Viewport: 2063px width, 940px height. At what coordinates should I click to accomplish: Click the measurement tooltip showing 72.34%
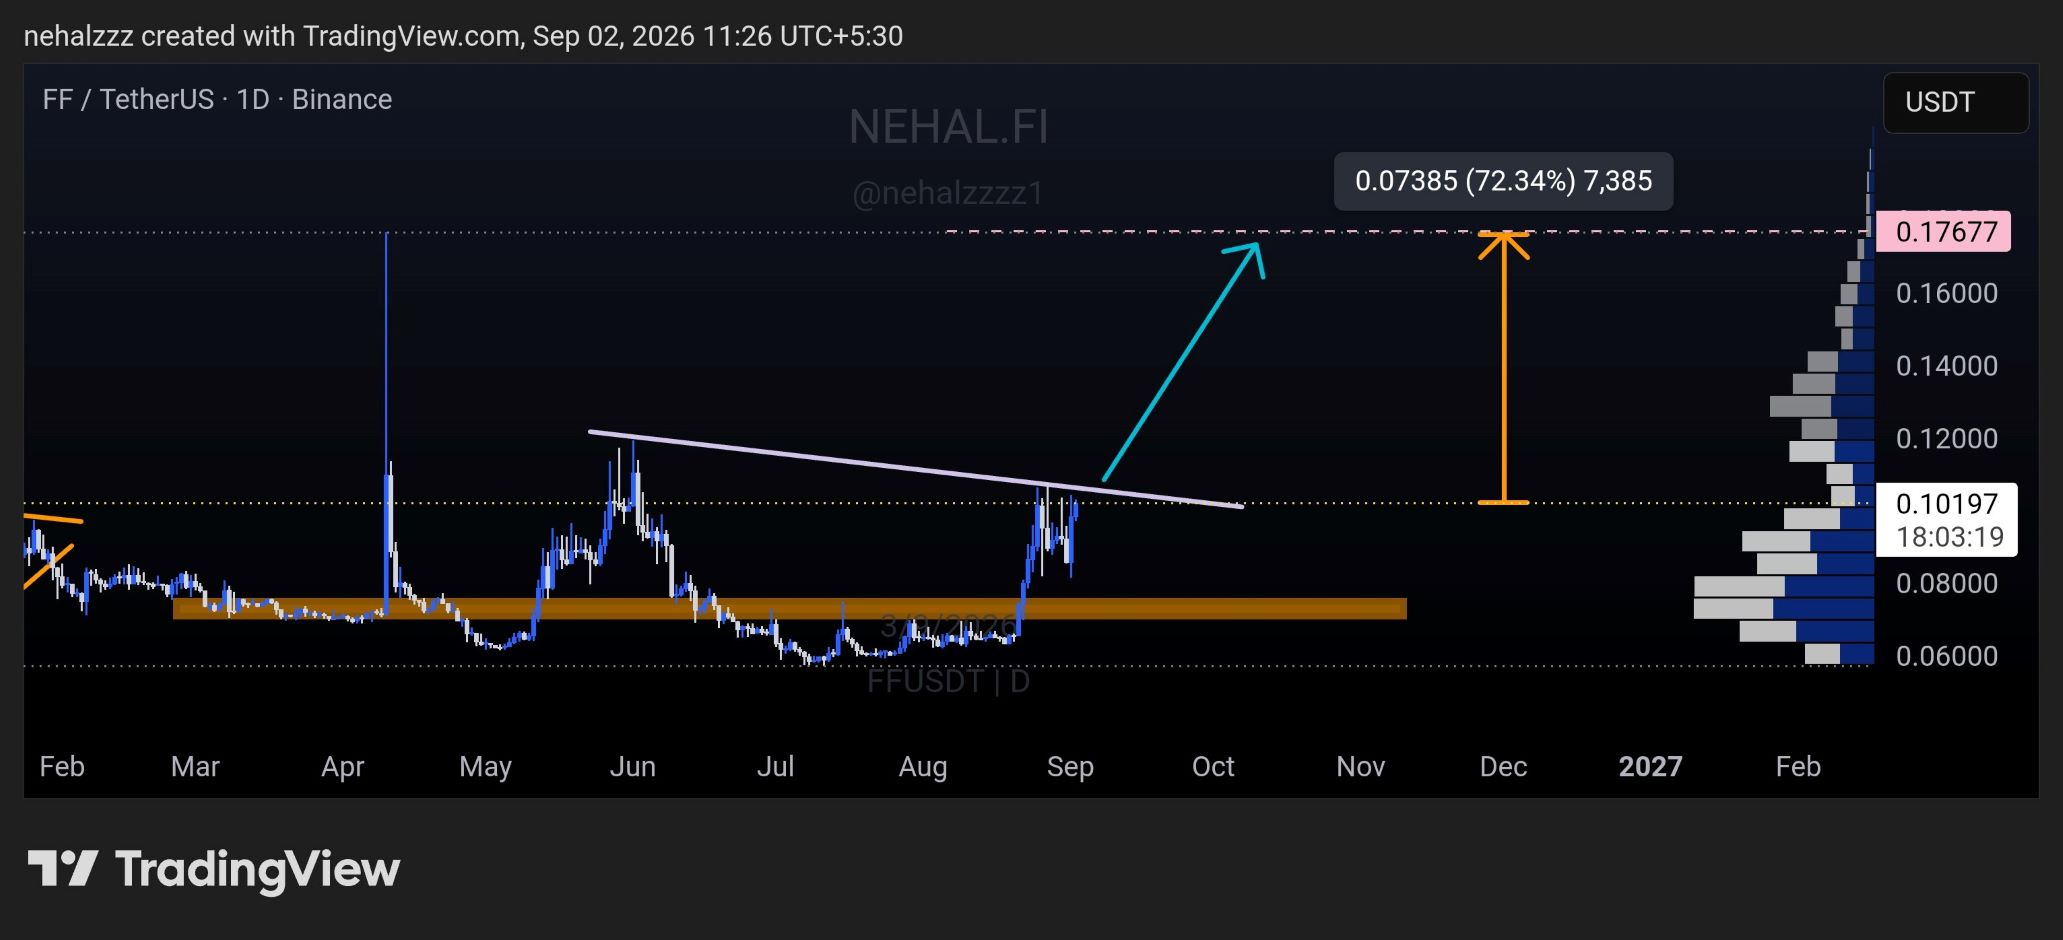coord(1503,181)
